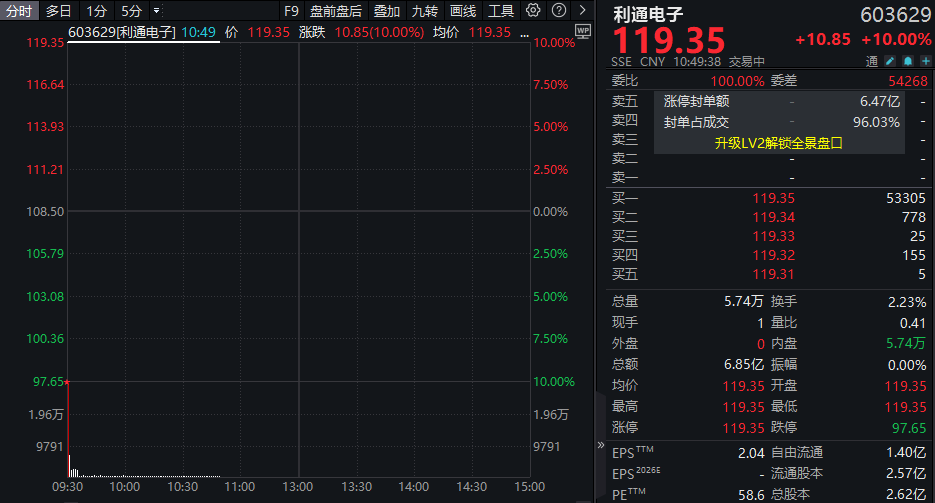Screen dimensions: 935x503
Task: Click the 通 connect marker icon
Action: (873, 61)
